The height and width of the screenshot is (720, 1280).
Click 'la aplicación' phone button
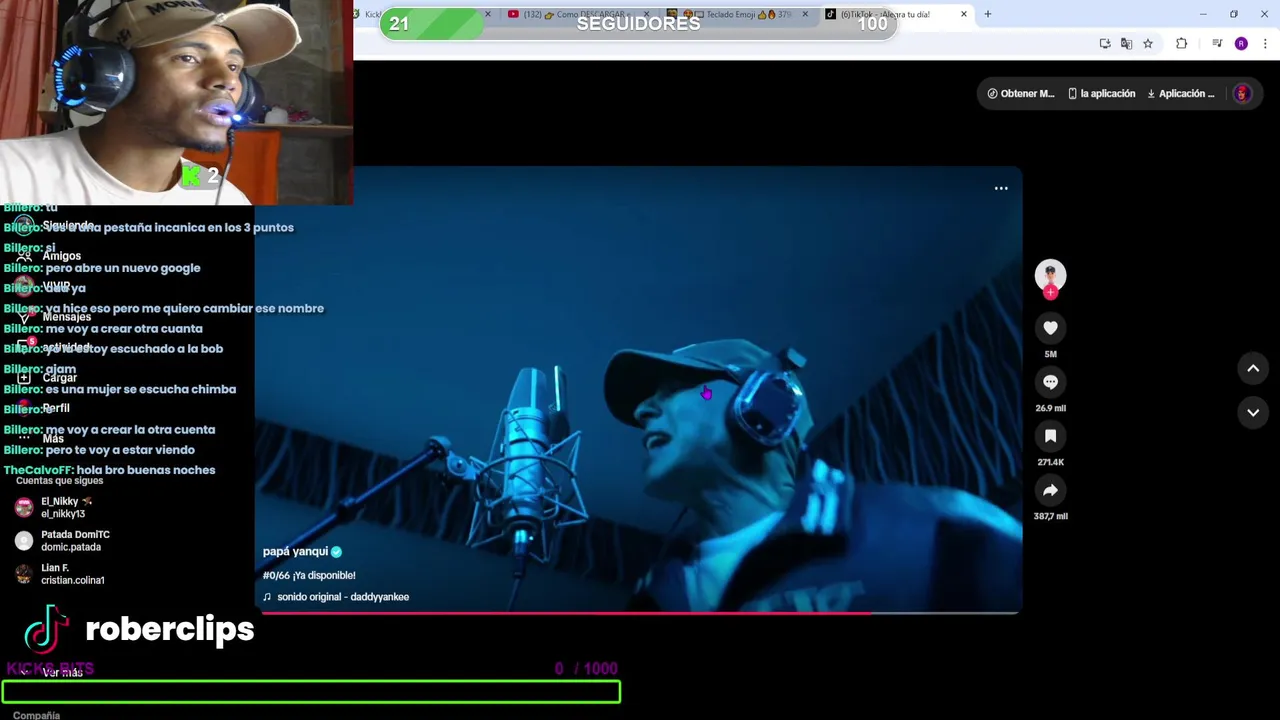1101,93
